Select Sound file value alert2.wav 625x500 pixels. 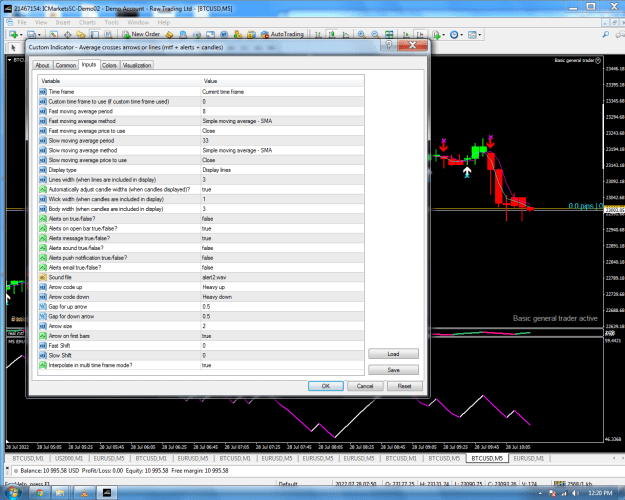[282, 277]
